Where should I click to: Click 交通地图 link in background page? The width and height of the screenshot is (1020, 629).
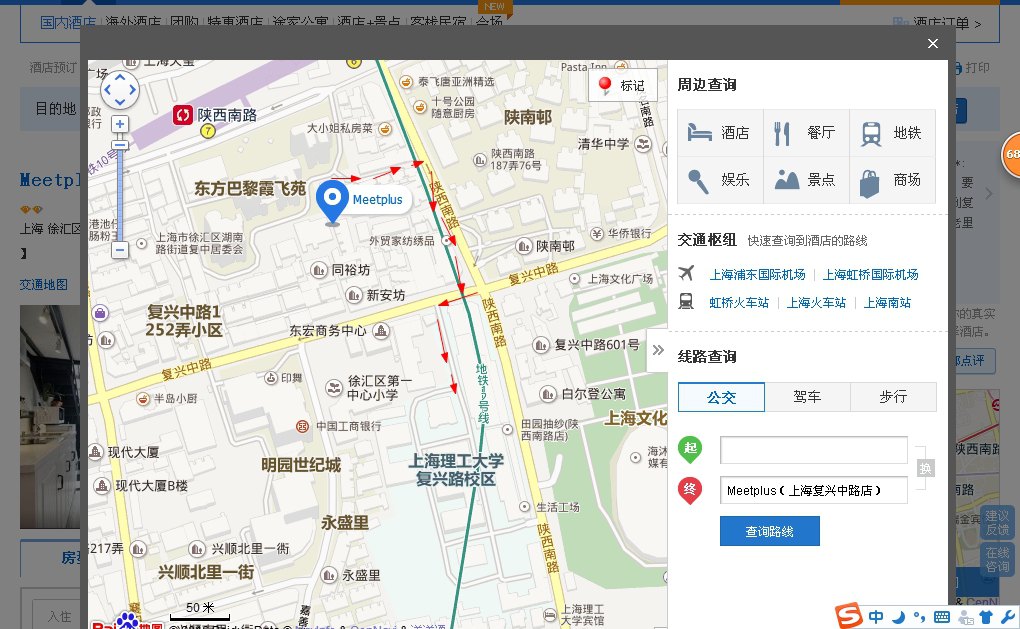coord(44,284)
